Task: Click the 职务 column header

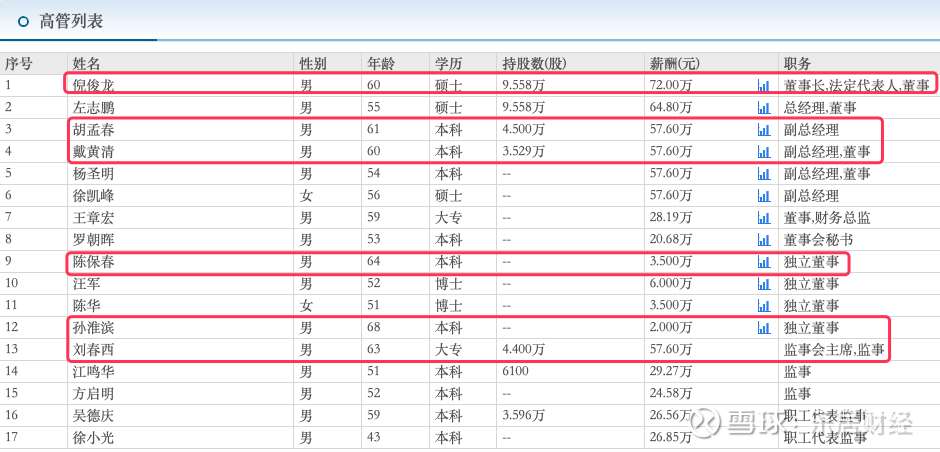Action: point(797,63)
